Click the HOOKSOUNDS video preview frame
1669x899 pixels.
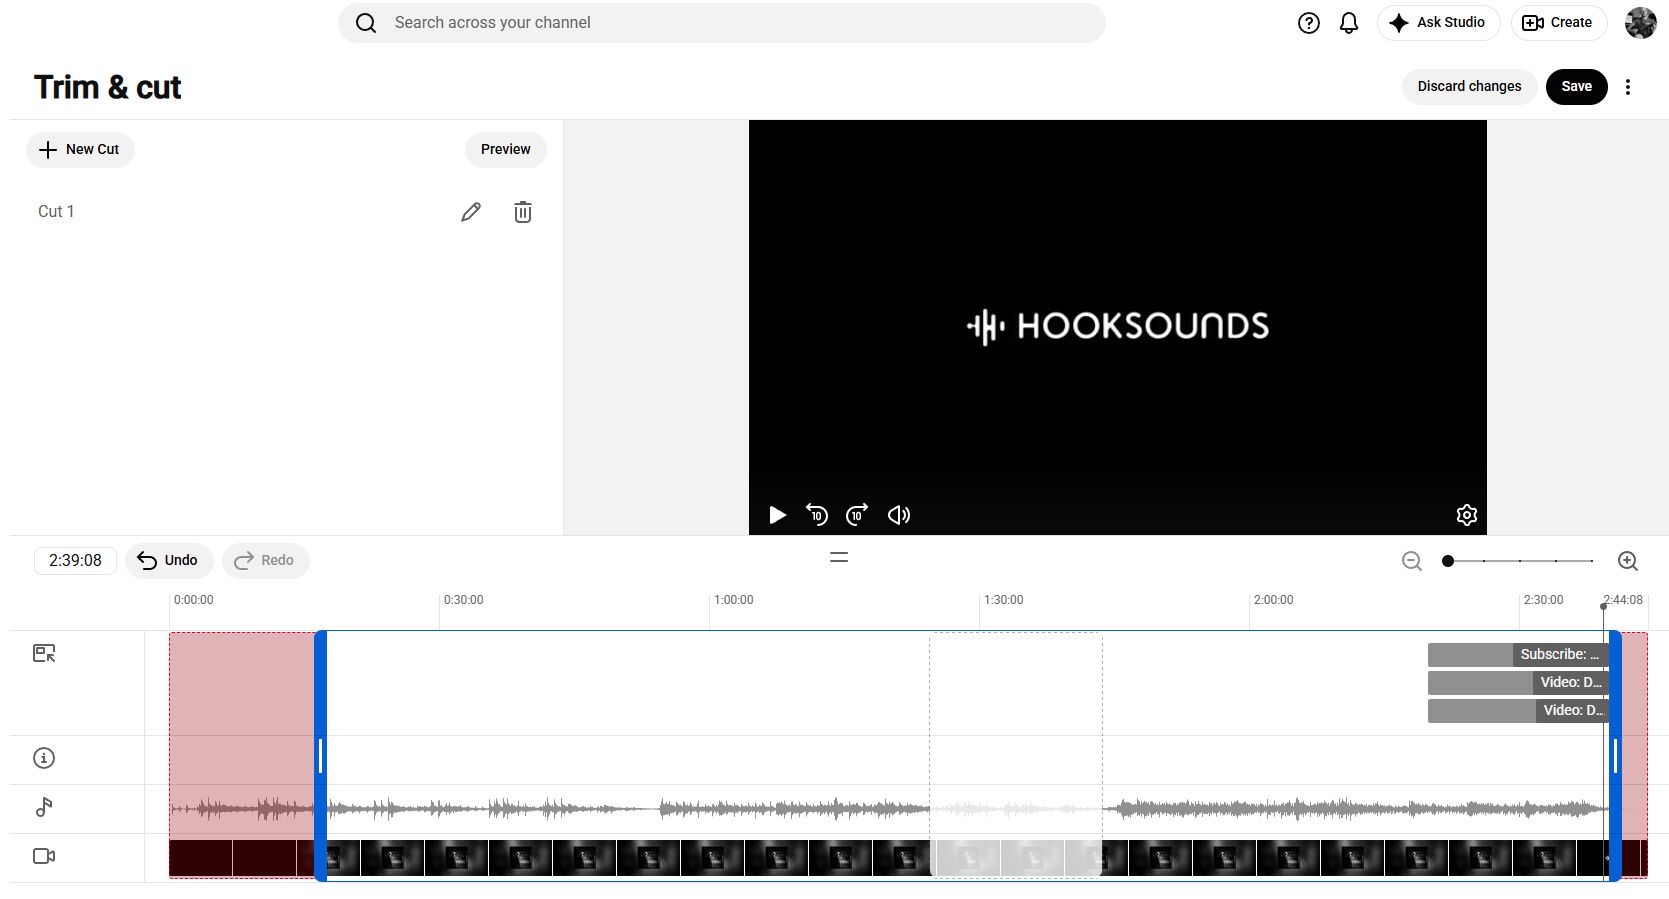coord(1117,327)
